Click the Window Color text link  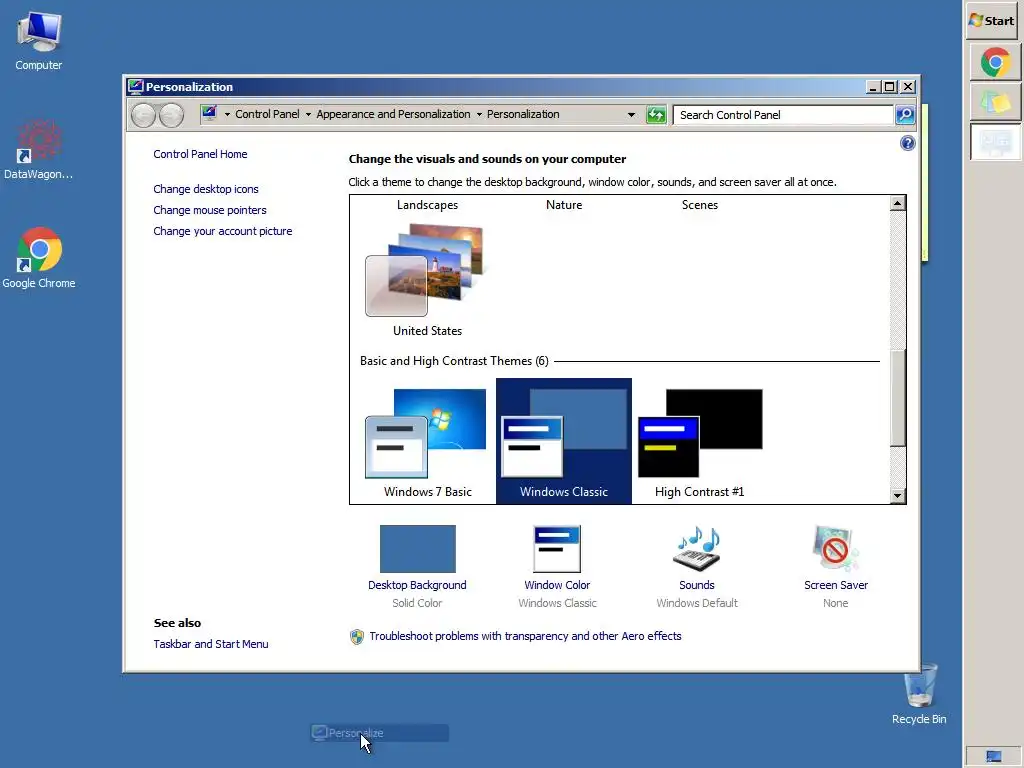557,585
